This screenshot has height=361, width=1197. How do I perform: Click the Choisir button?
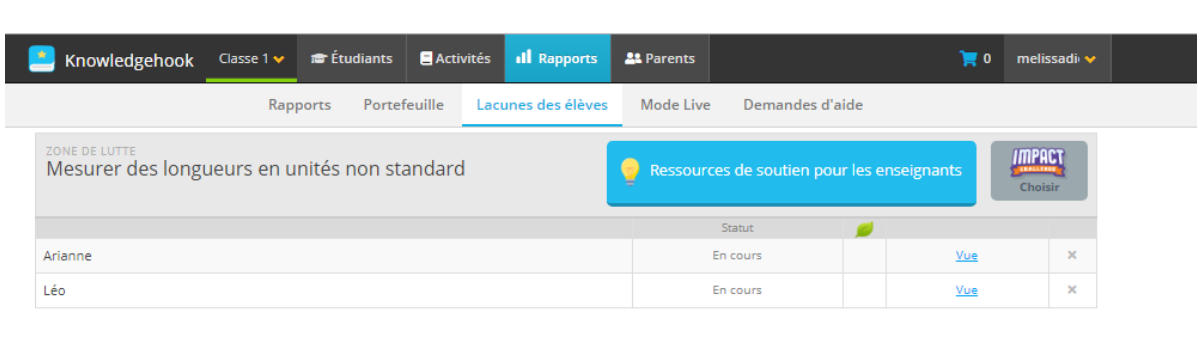1039,171
